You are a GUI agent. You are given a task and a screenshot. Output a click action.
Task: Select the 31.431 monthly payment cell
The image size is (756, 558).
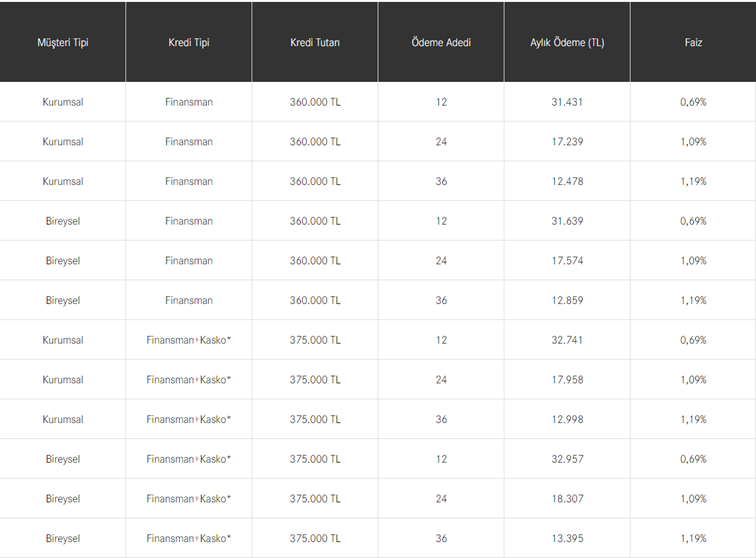pos(567,102)
